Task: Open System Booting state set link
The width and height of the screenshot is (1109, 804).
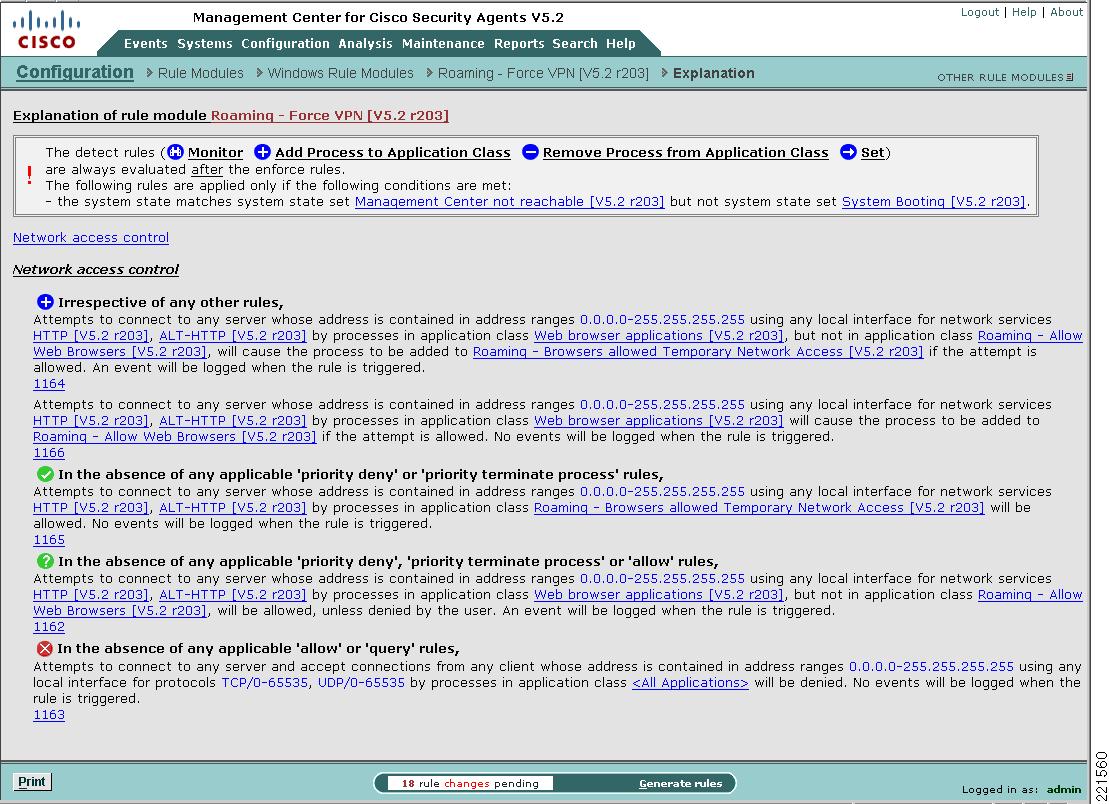Action: pos(934,202)
